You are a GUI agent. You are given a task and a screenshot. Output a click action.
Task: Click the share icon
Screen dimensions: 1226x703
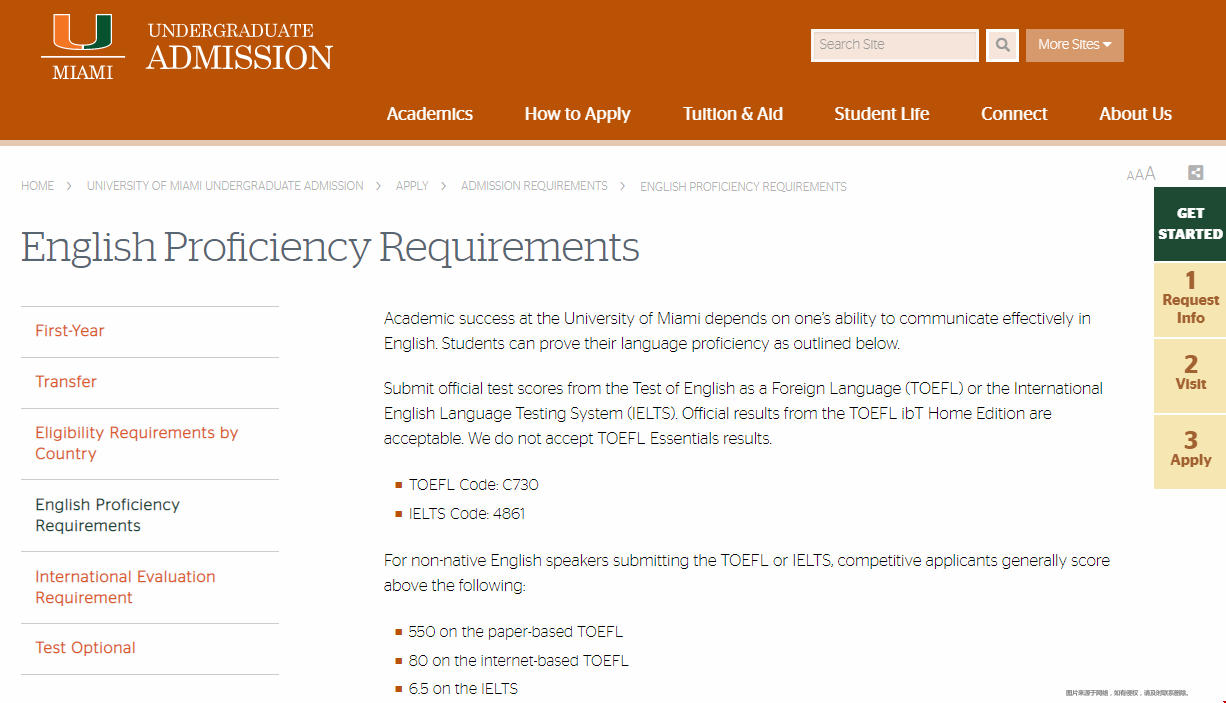click(1195, 173)
